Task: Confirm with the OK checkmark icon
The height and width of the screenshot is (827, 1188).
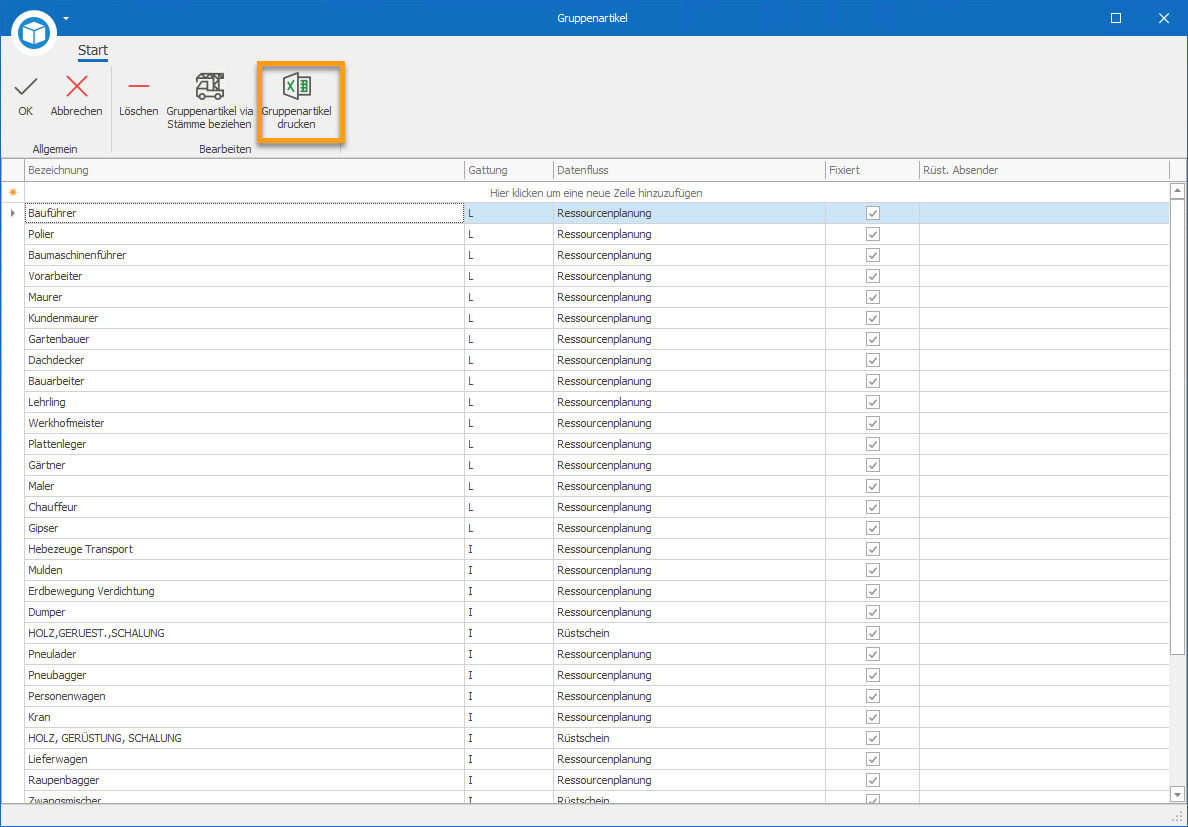Action: tap(26, 87)
